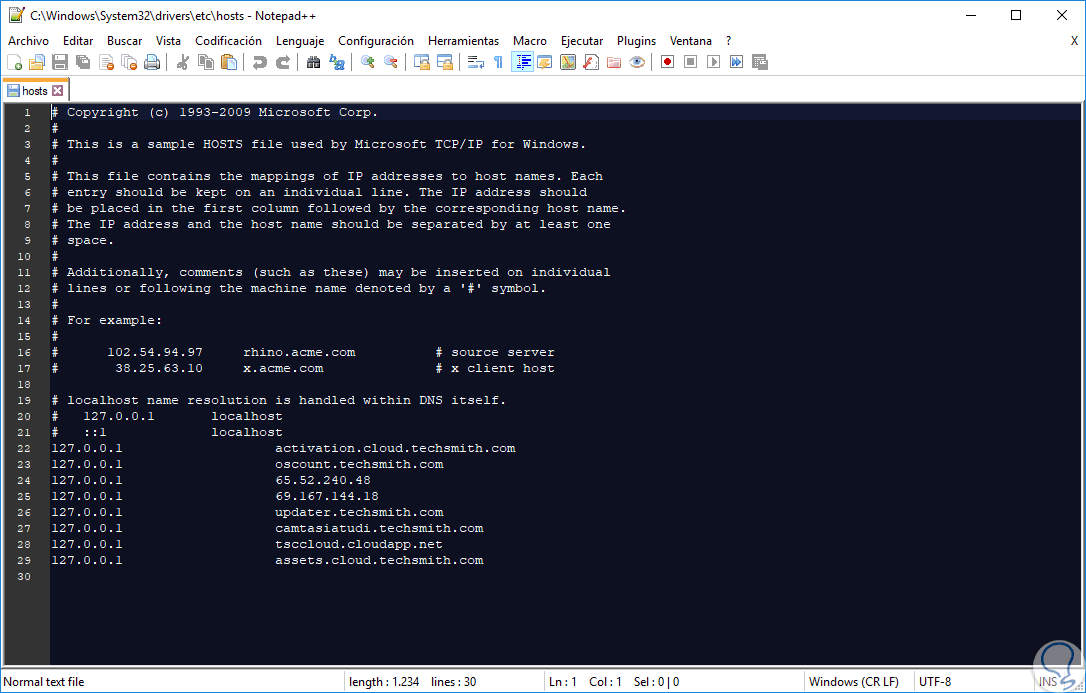The height and width of the screenshot is (693, 1086).
Task: Save the hosts file with the Save icon
Action: click(x=60, y=62)
